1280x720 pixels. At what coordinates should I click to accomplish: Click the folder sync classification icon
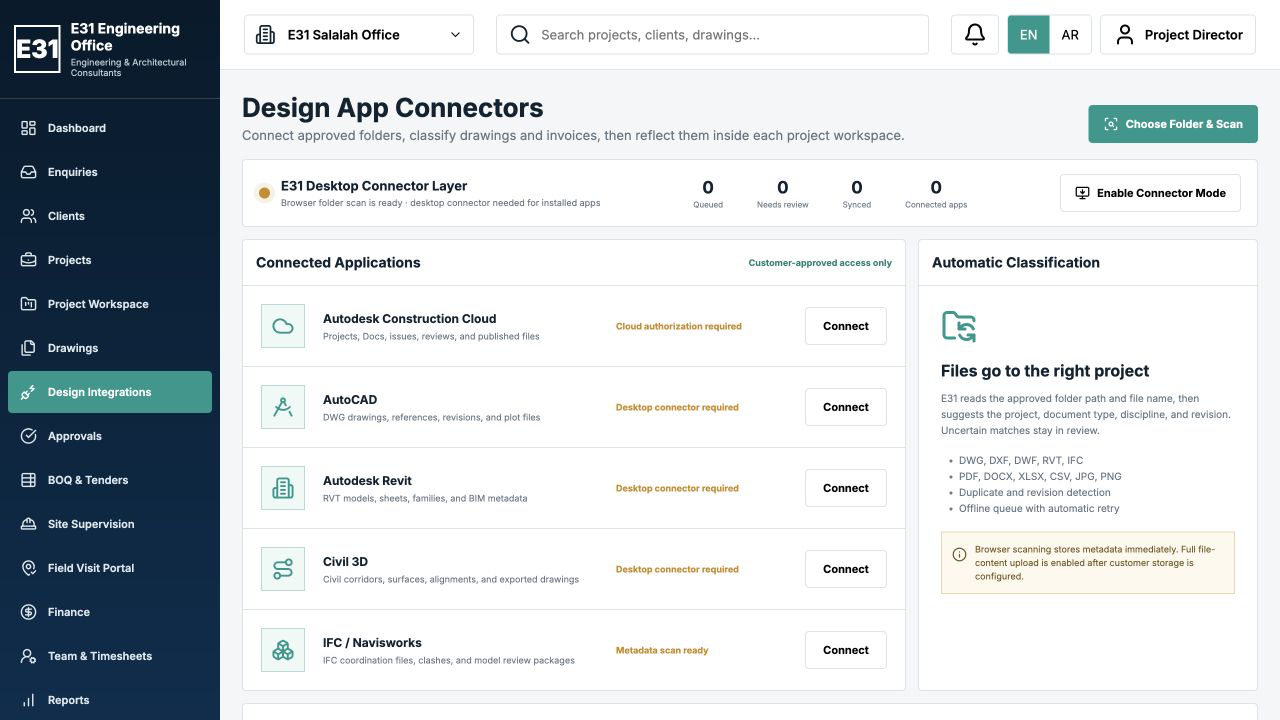(959, 327)
